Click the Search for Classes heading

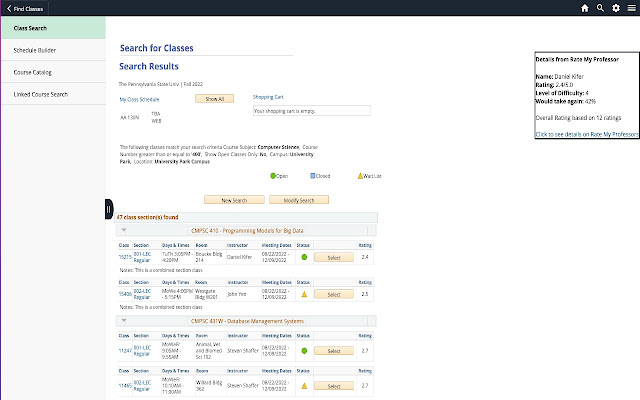click(157, 48)
